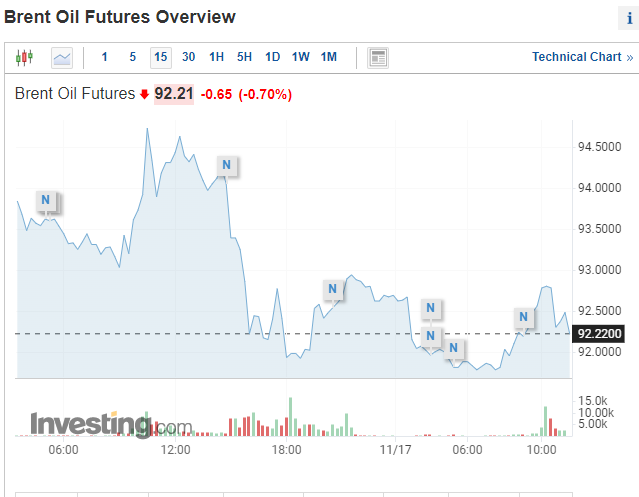Open news marker near the 94.00 level

[x=226, y=165]
